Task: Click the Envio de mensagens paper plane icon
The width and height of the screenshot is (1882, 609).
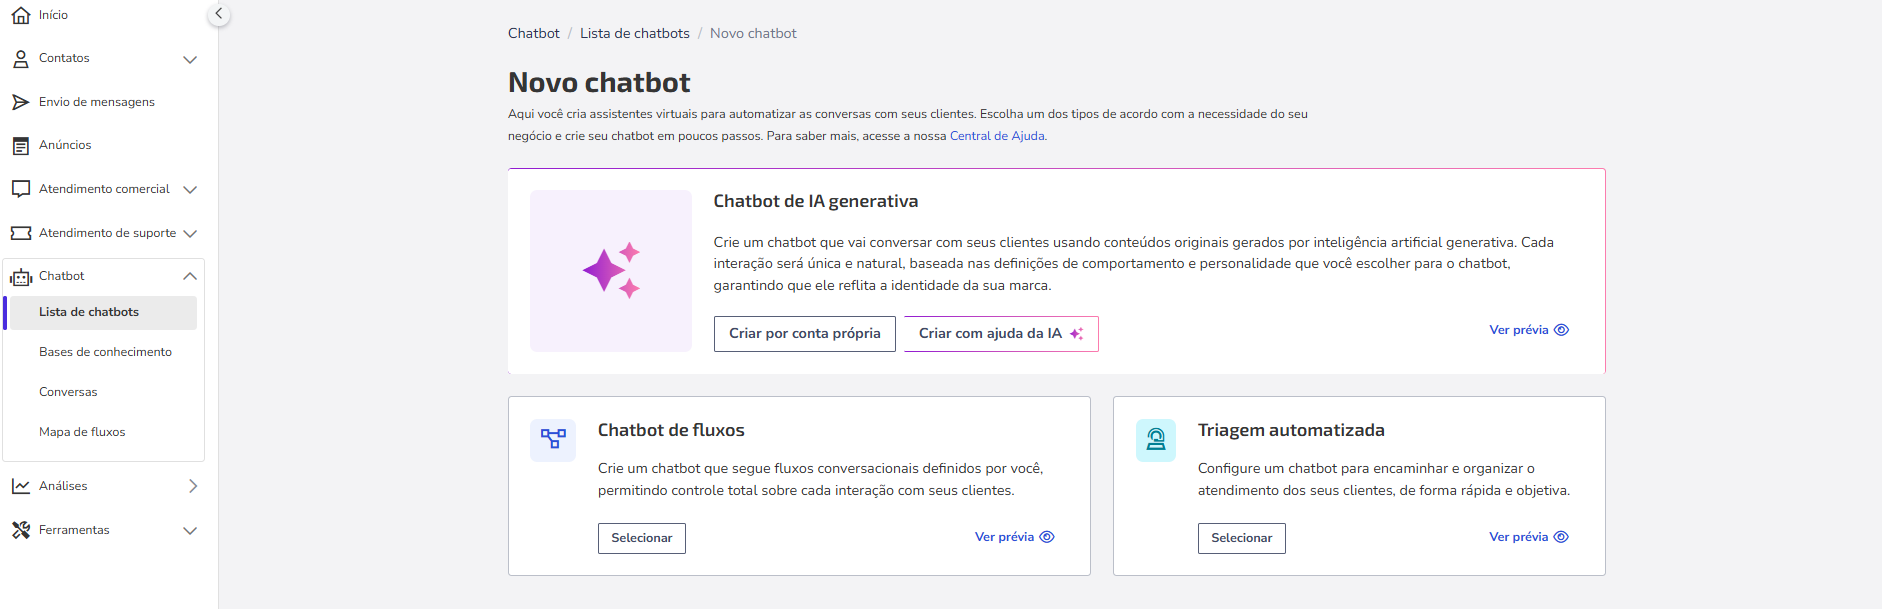Action: 20,102
